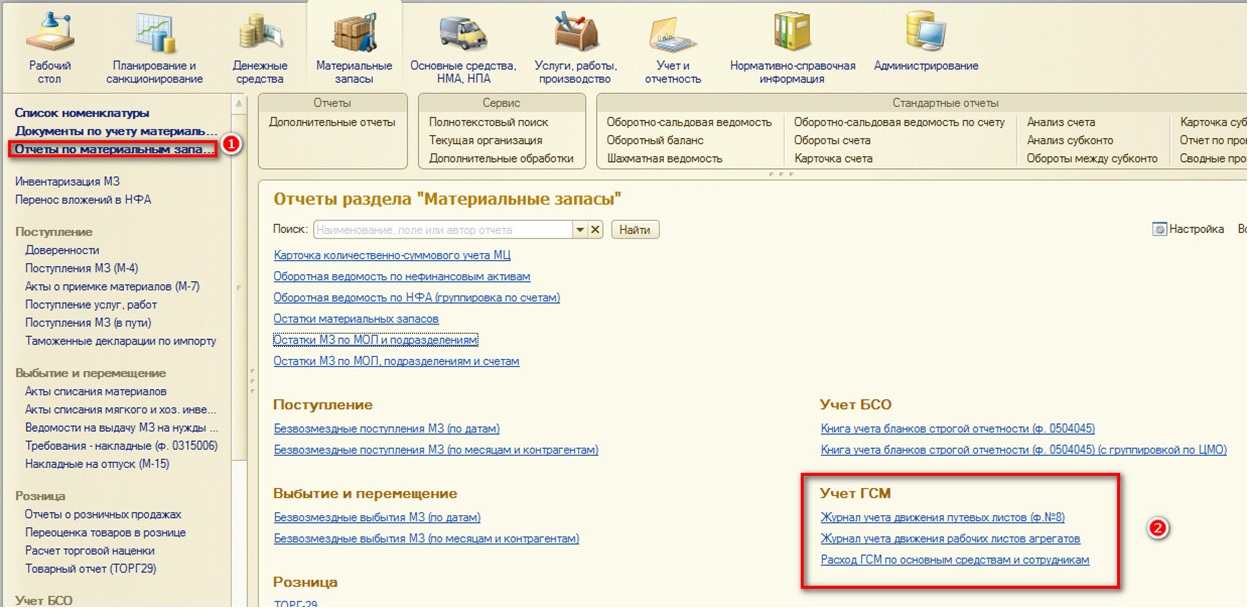
Task: Open Оборотно-сальдовая ведомость standard report
Action: [689, 122]
